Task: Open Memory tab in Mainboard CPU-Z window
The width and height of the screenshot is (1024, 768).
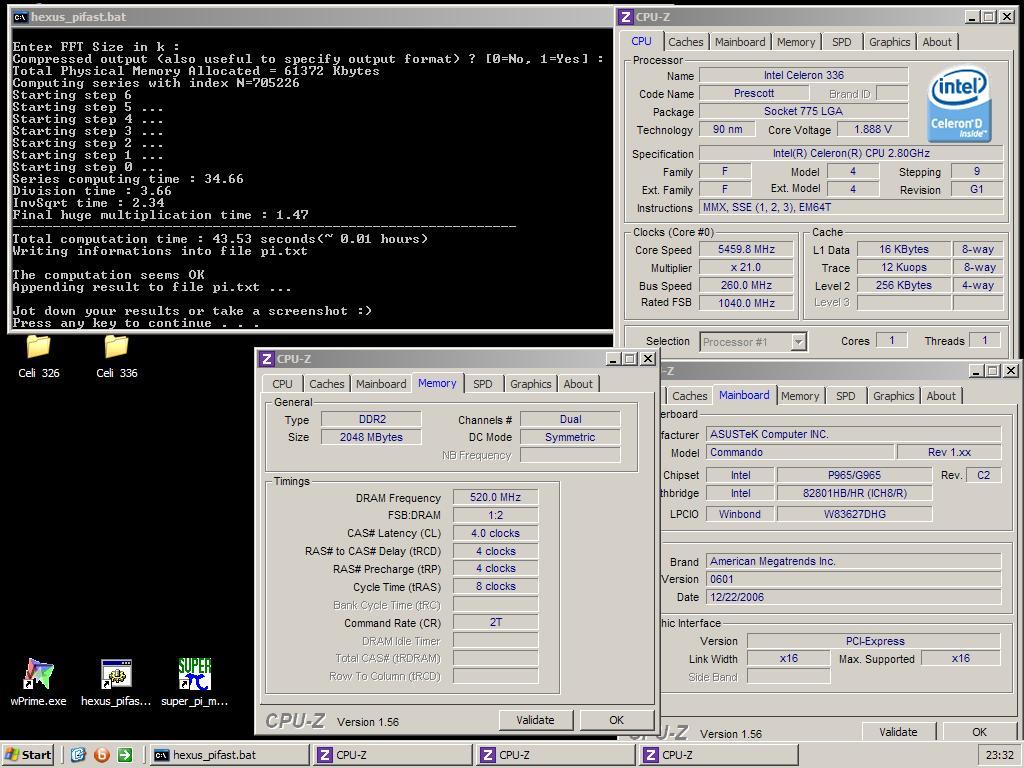Action: [x=799, y=396]
